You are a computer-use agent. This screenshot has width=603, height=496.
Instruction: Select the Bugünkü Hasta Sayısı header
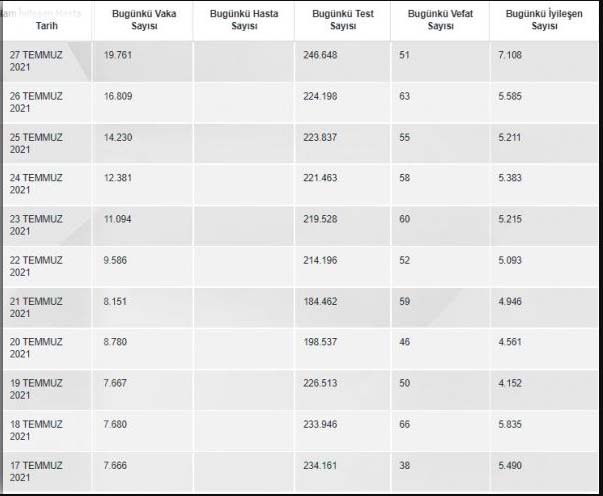(244, 20)
